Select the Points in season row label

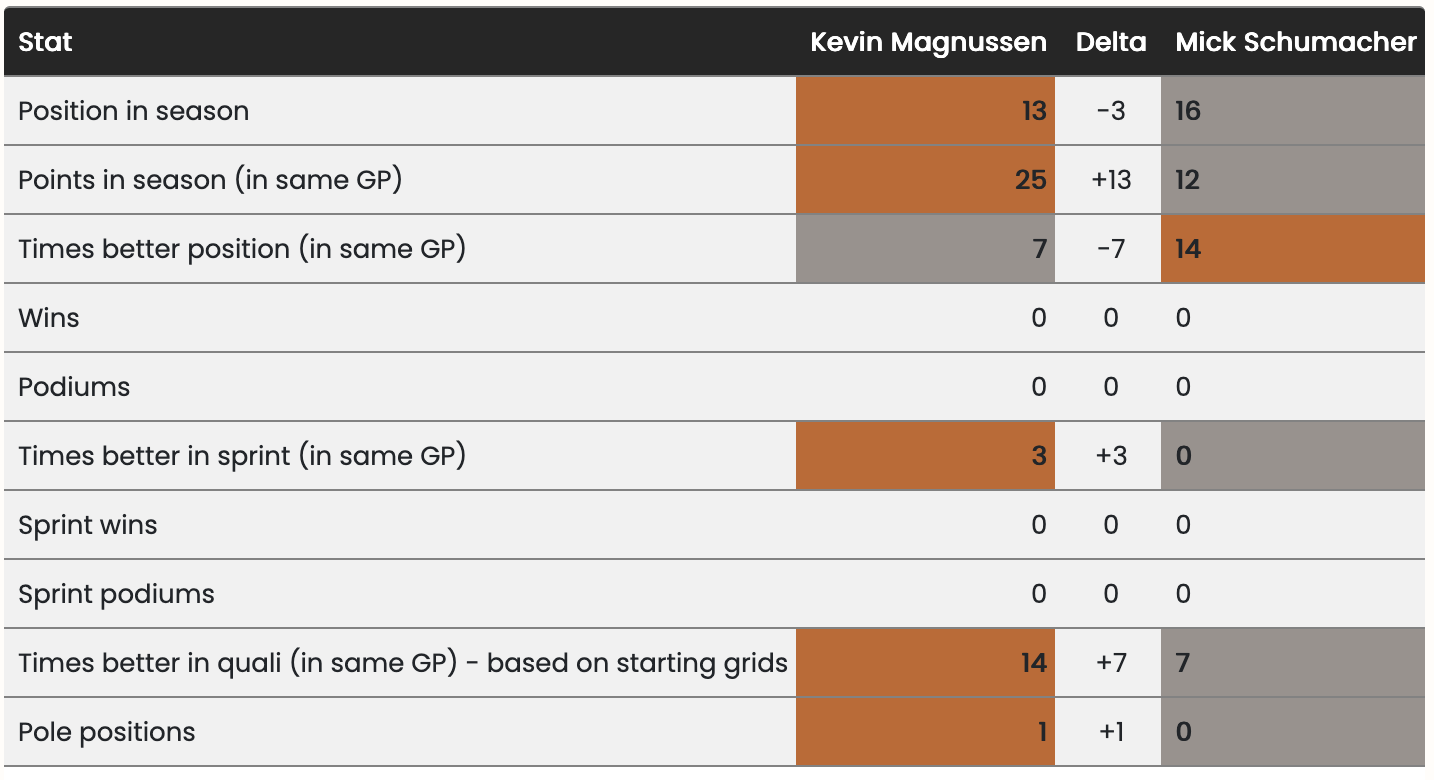[210, 180]
